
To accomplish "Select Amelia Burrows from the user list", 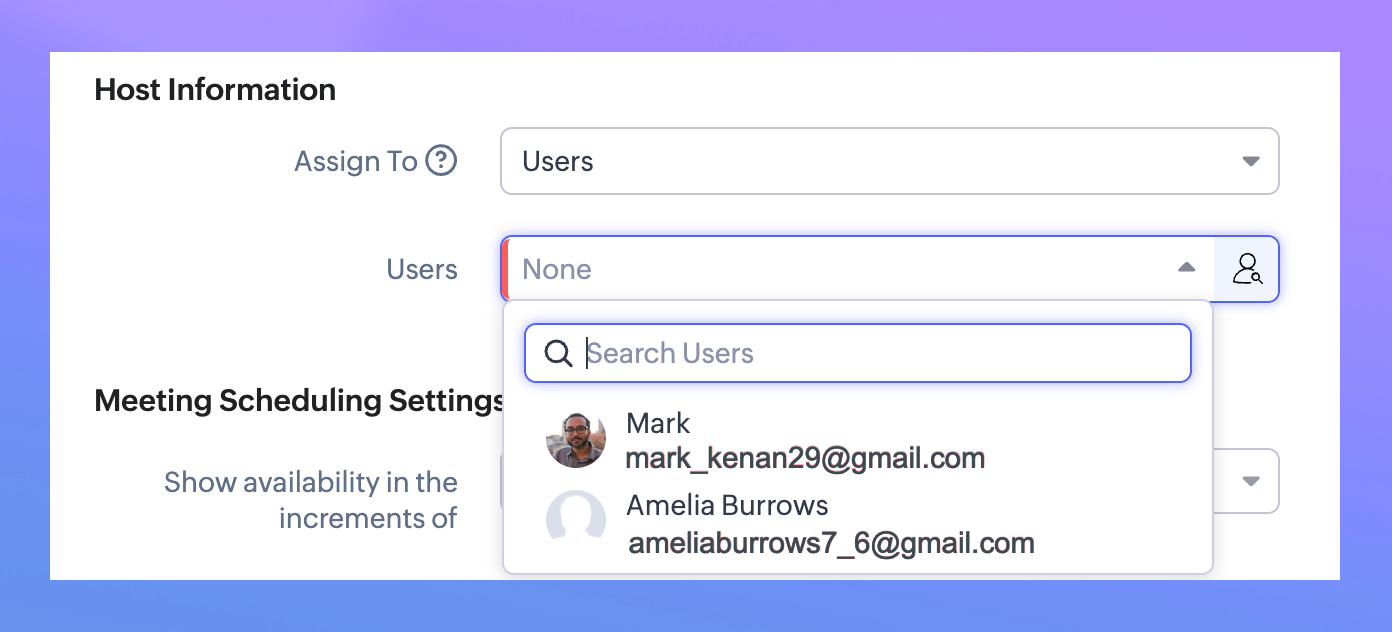I will [x=727, y=505].
